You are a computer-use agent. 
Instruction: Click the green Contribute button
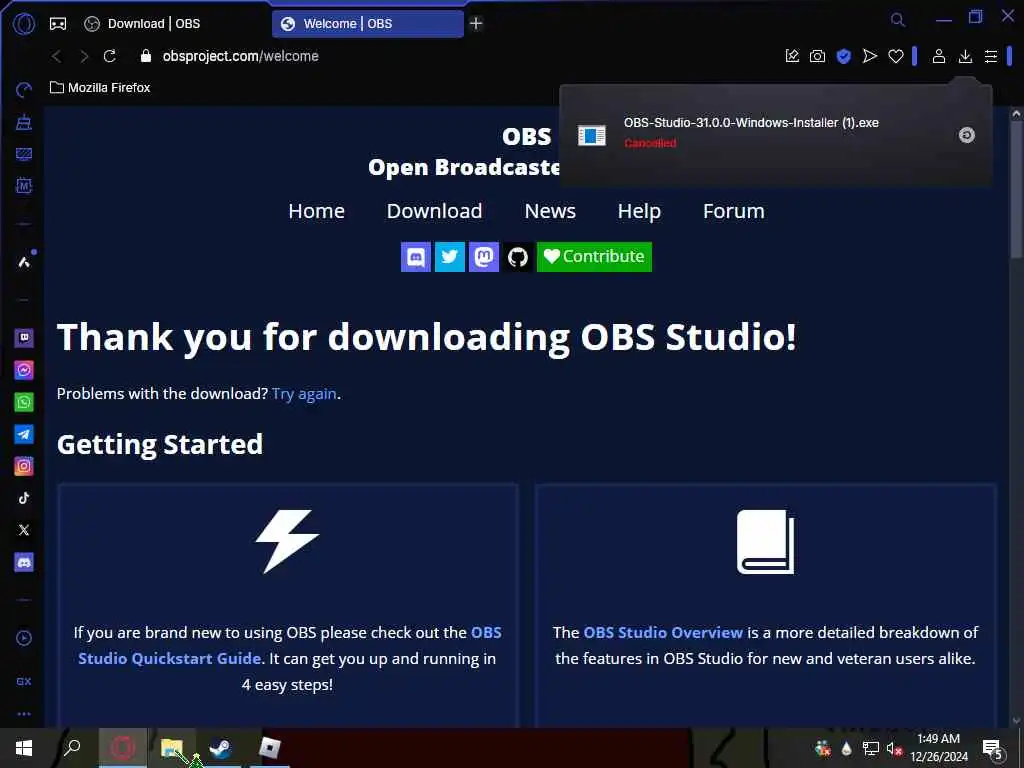point(594,257)
